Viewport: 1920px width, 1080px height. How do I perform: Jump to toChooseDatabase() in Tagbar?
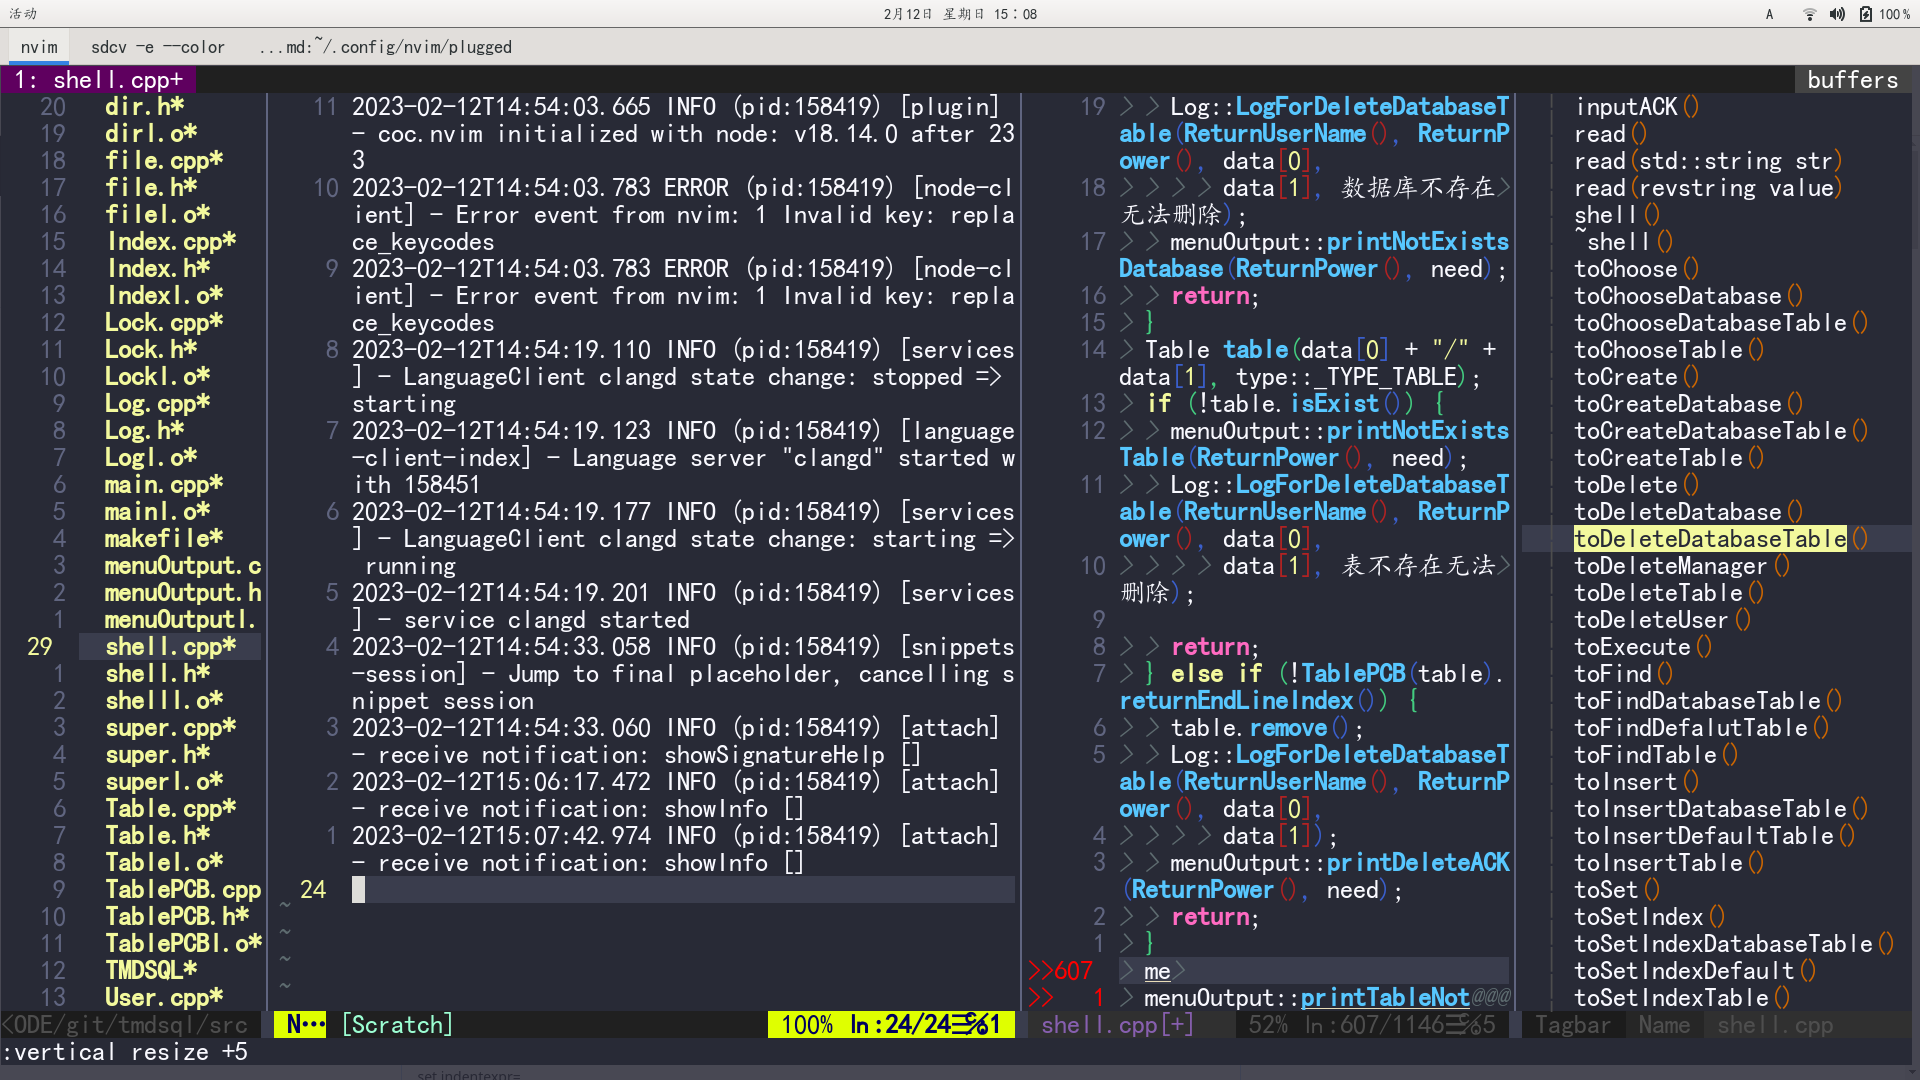[1688, 296]
